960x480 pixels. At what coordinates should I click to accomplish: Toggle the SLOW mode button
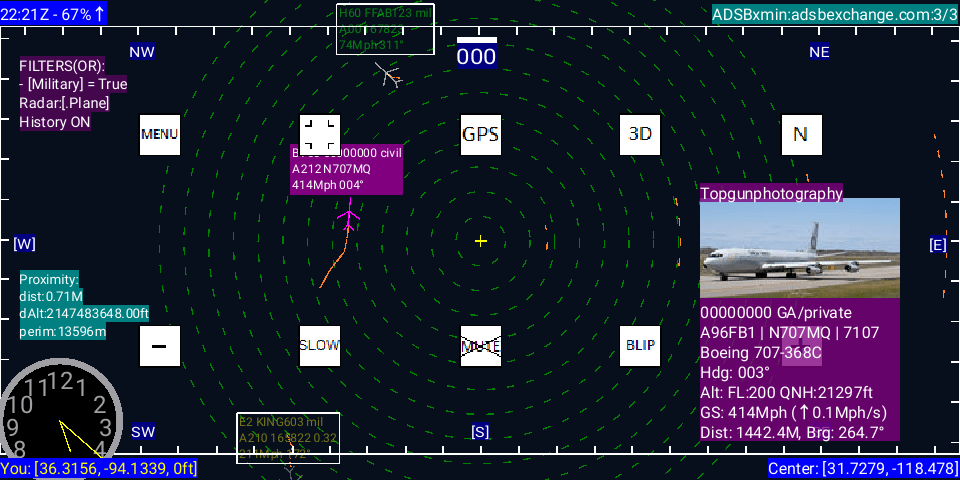click(x=320, y=346)
